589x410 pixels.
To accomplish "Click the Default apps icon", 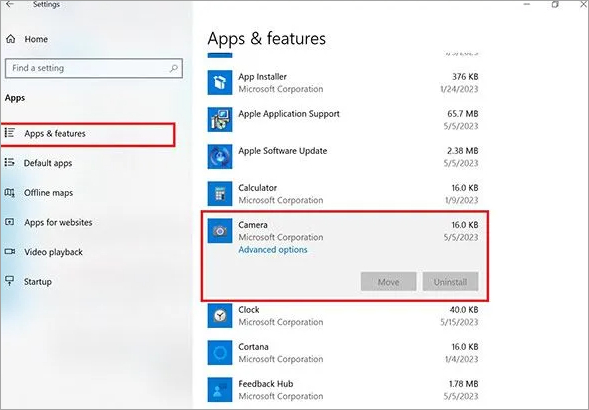I will (x=9, y=162).
